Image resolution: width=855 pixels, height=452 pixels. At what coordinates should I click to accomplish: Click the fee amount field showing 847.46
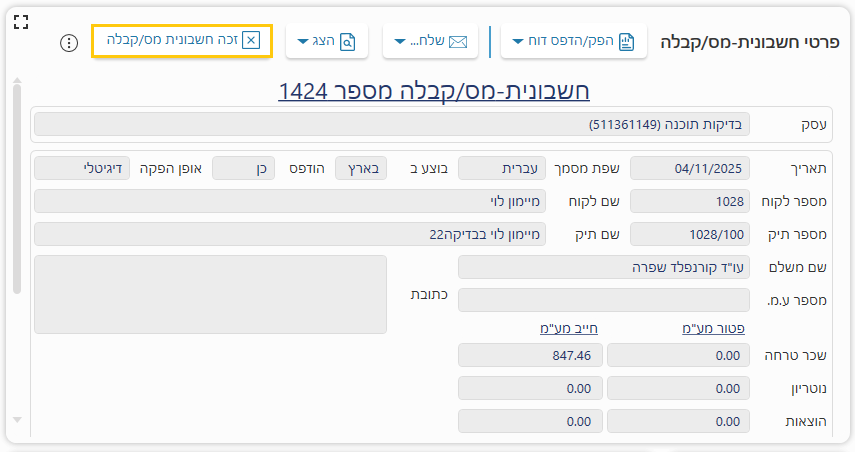pos(530,355)
